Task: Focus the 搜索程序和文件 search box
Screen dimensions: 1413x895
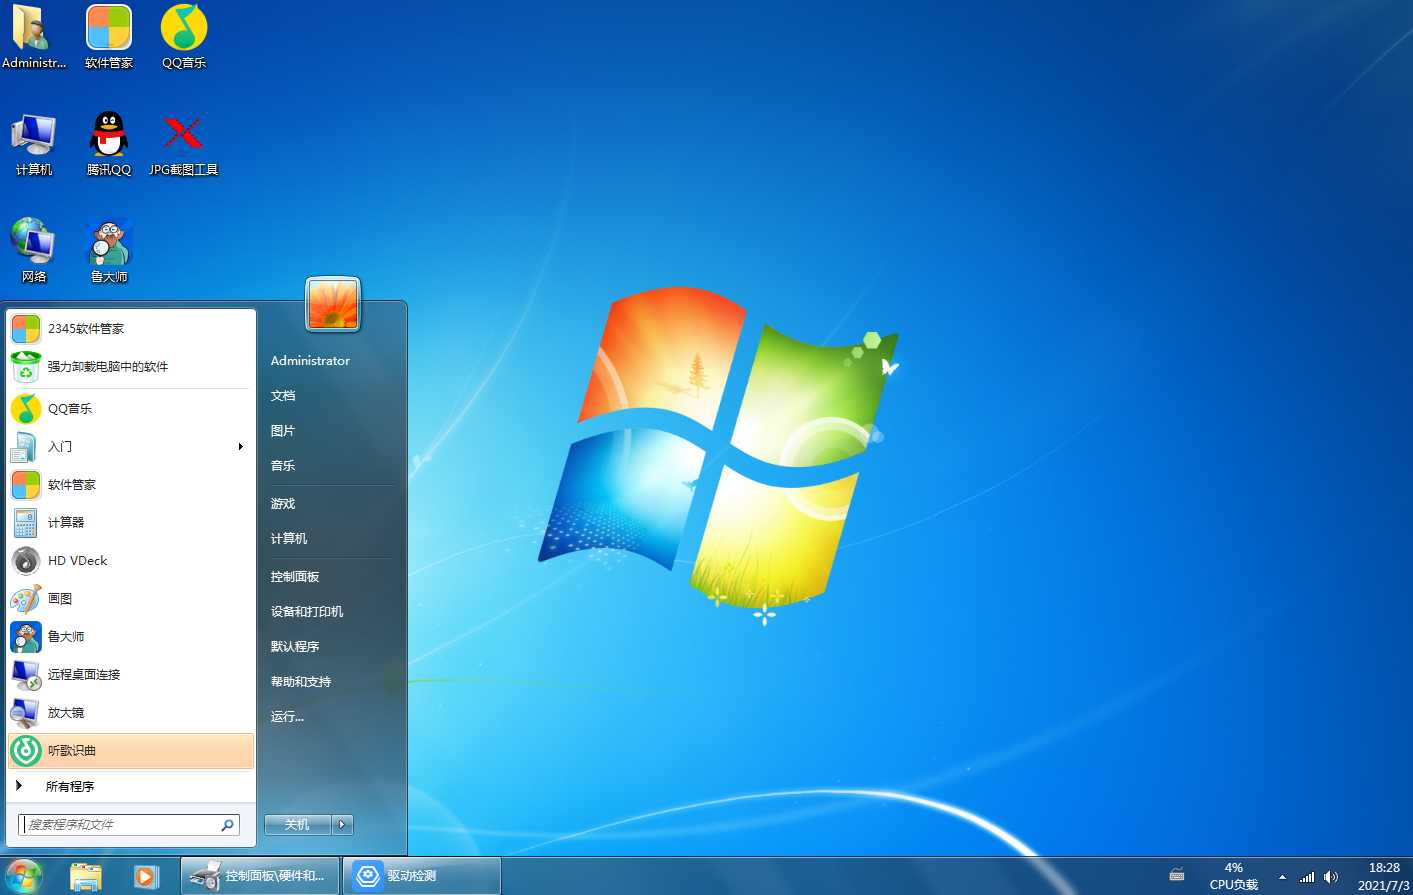Action: tap(129, 825)
